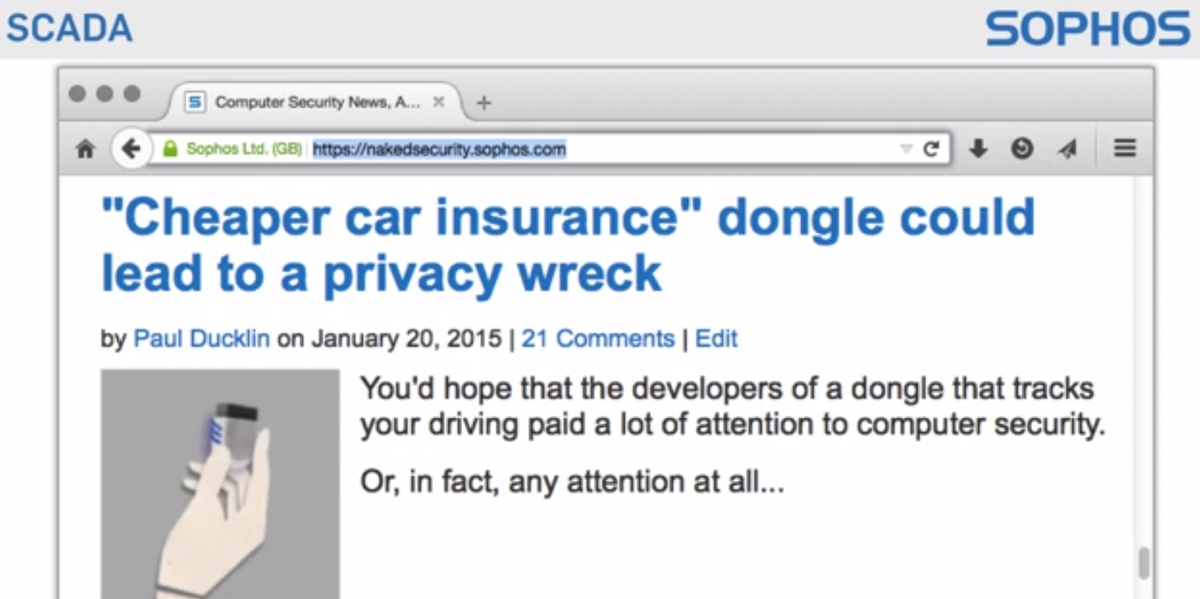This screenshot has height=599, width=1200.
Task: Open author Paul Ducklin's page
Action: [x=202, y=339]
